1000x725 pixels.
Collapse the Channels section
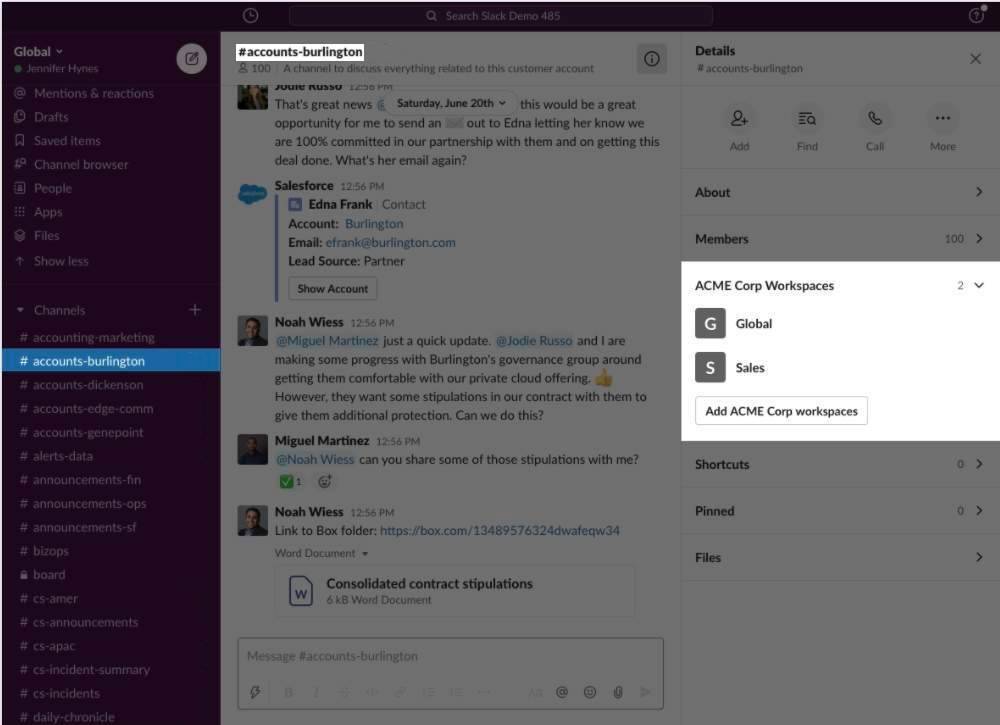(x=20, y=310)
